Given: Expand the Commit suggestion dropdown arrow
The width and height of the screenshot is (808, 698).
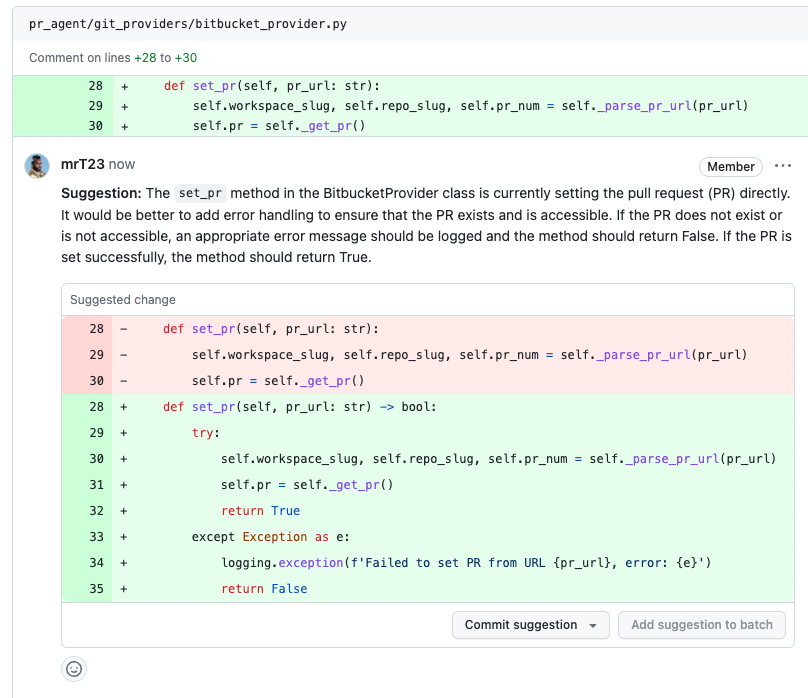Looking at the screenshot, I should 593,625.
